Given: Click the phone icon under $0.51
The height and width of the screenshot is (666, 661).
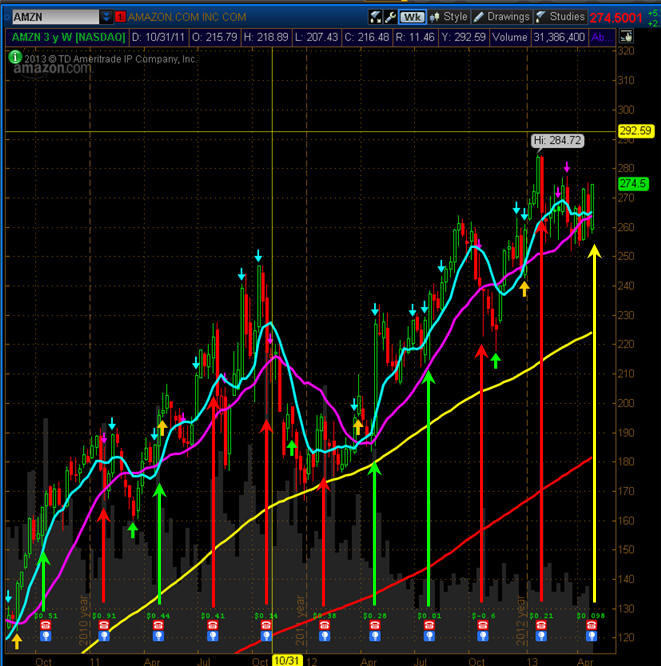Looking at the screenshot, I should (x=45, y=625).
